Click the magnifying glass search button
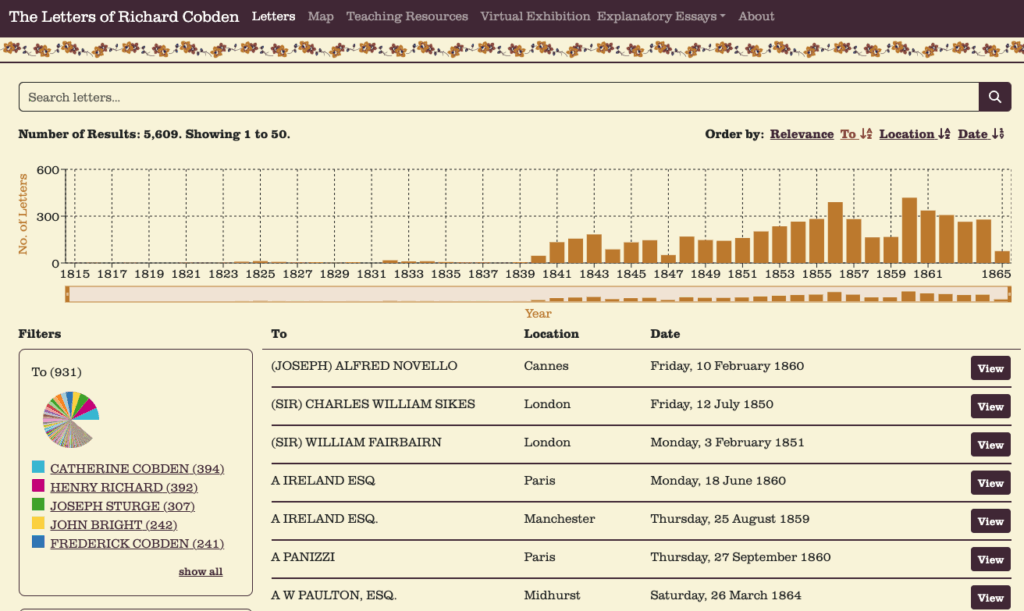The image size is (1024, 611). point(994,97)
